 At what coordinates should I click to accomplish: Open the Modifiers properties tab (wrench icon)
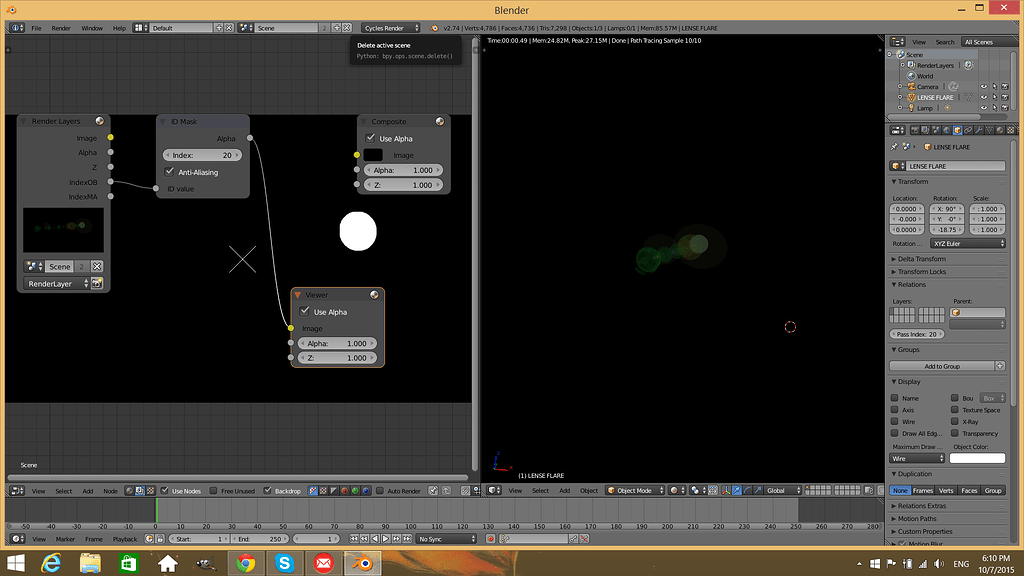tap(978, 130)
